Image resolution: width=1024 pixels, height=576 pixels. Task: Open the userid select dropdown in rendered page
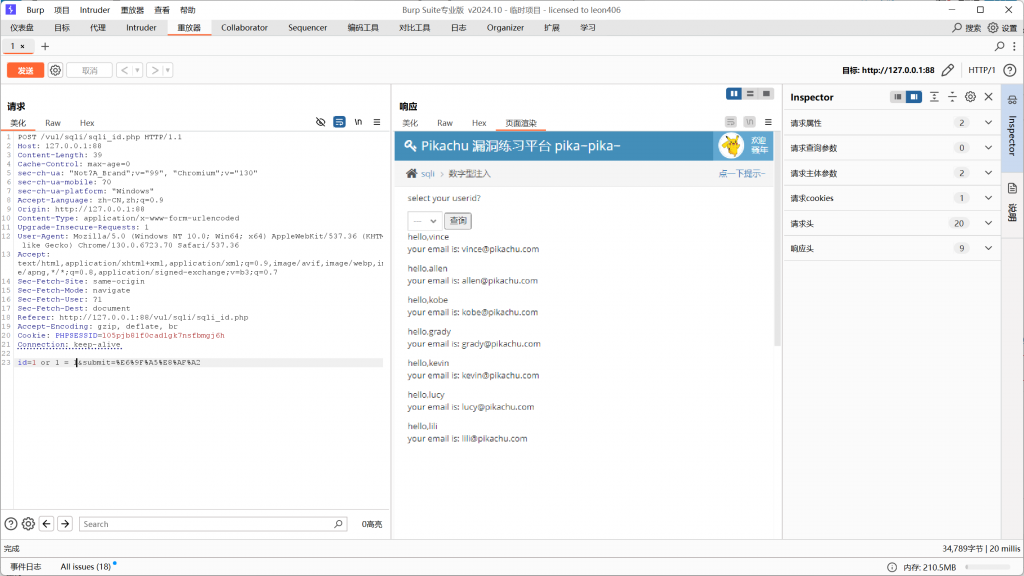[424, 221]
